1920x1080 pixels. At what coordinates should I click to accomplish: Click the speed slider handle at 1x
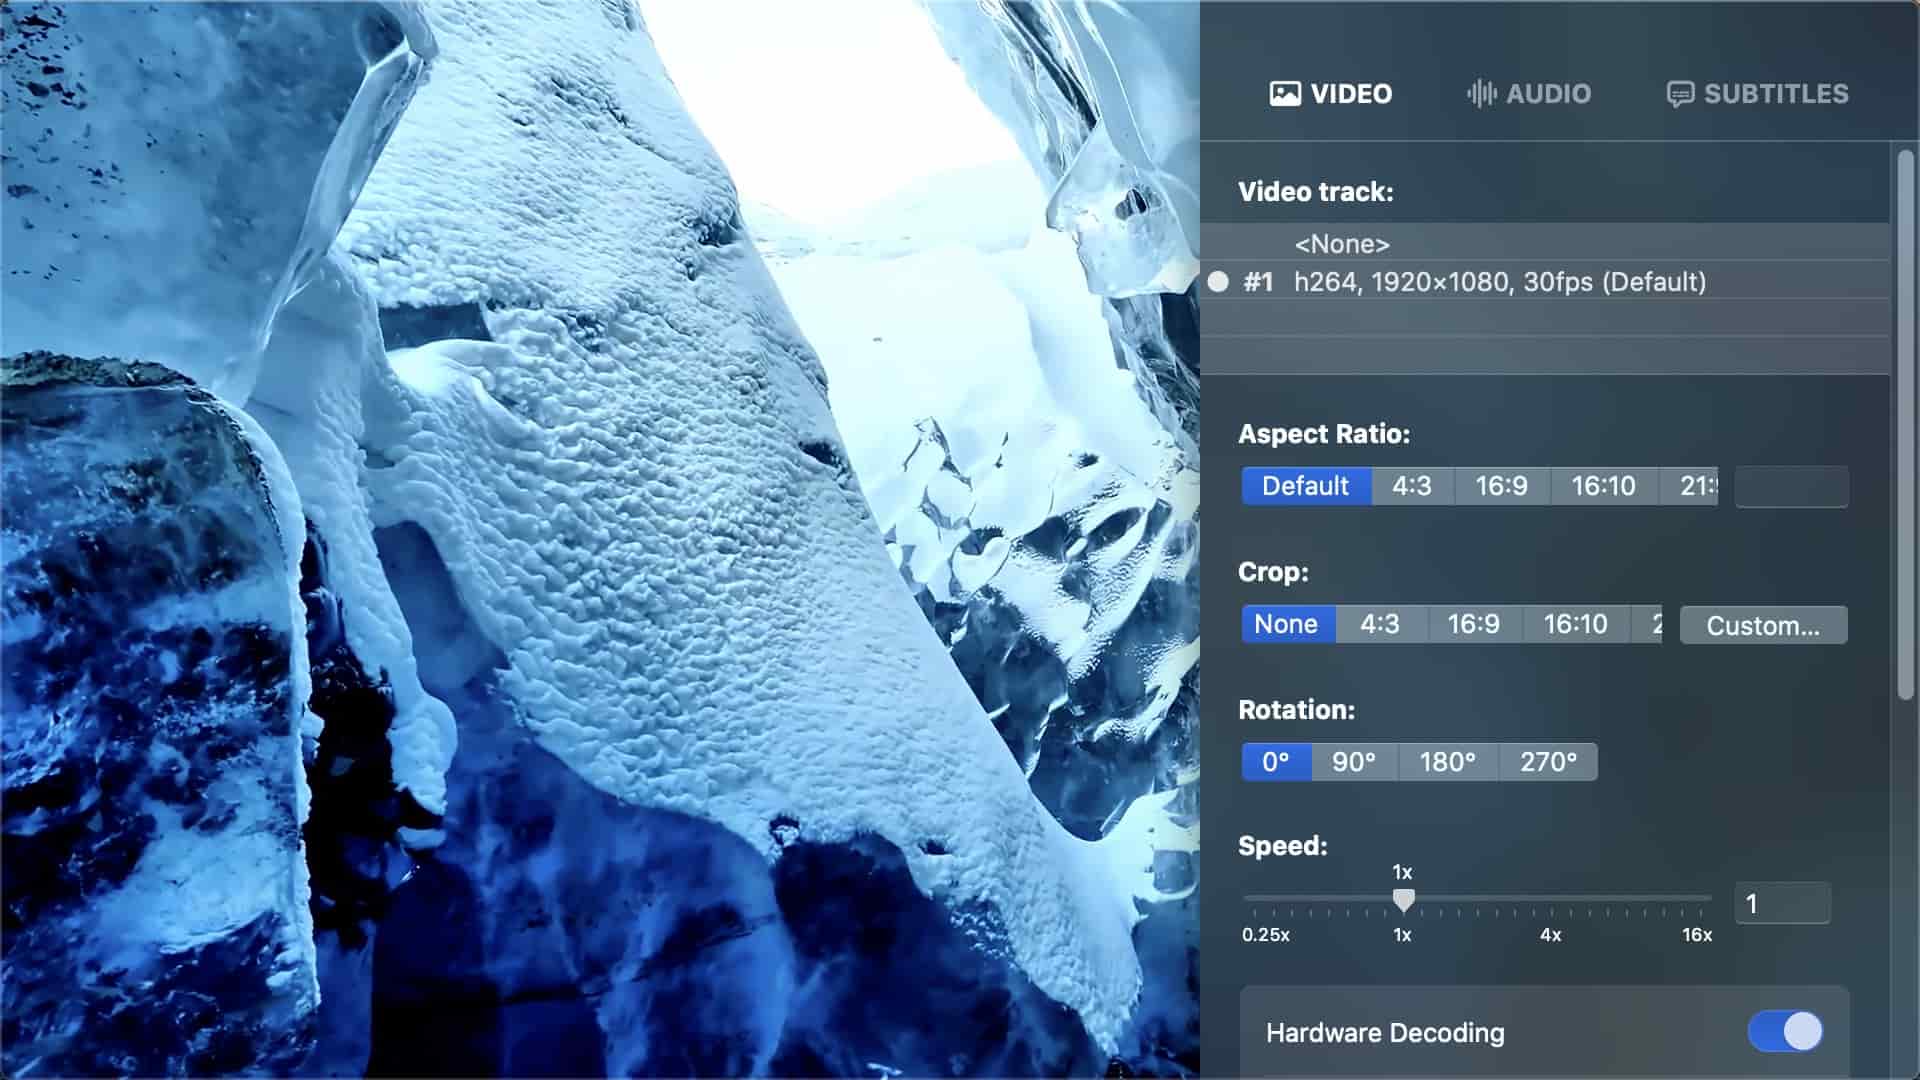click(1403, 900)
